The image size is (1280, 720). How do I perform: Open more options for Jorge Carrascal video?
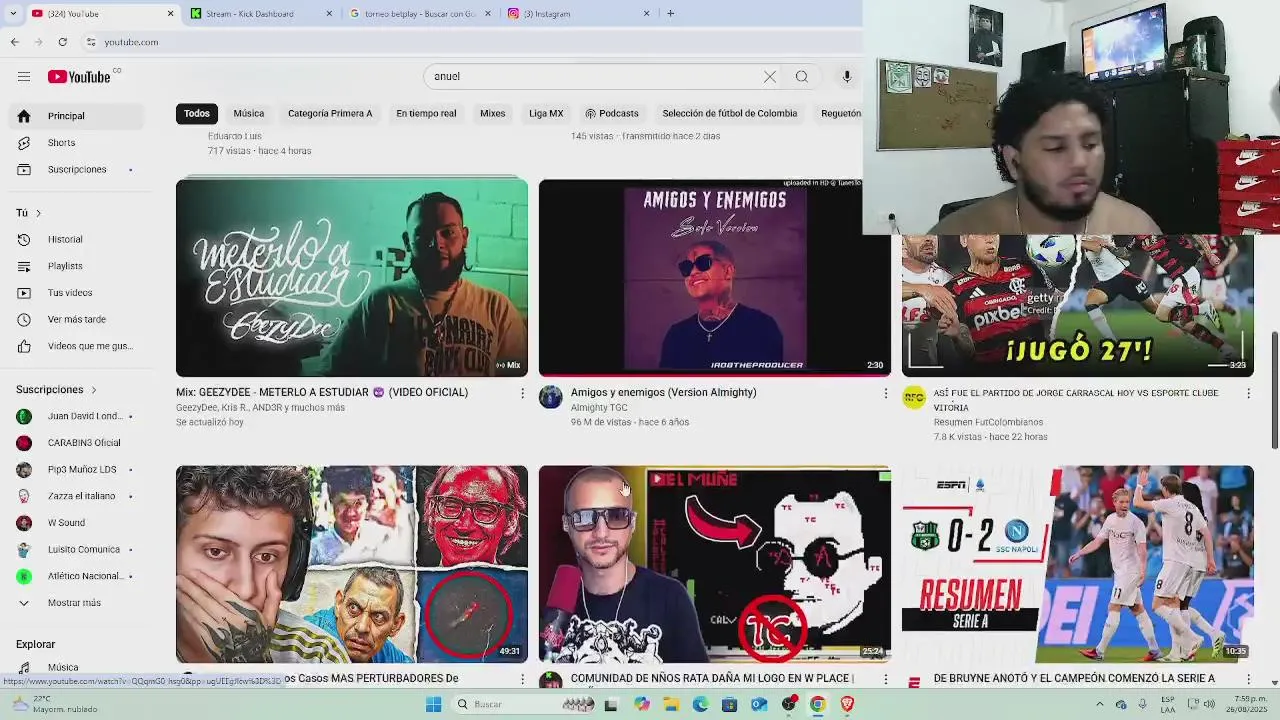click(x=1248, y=394)
